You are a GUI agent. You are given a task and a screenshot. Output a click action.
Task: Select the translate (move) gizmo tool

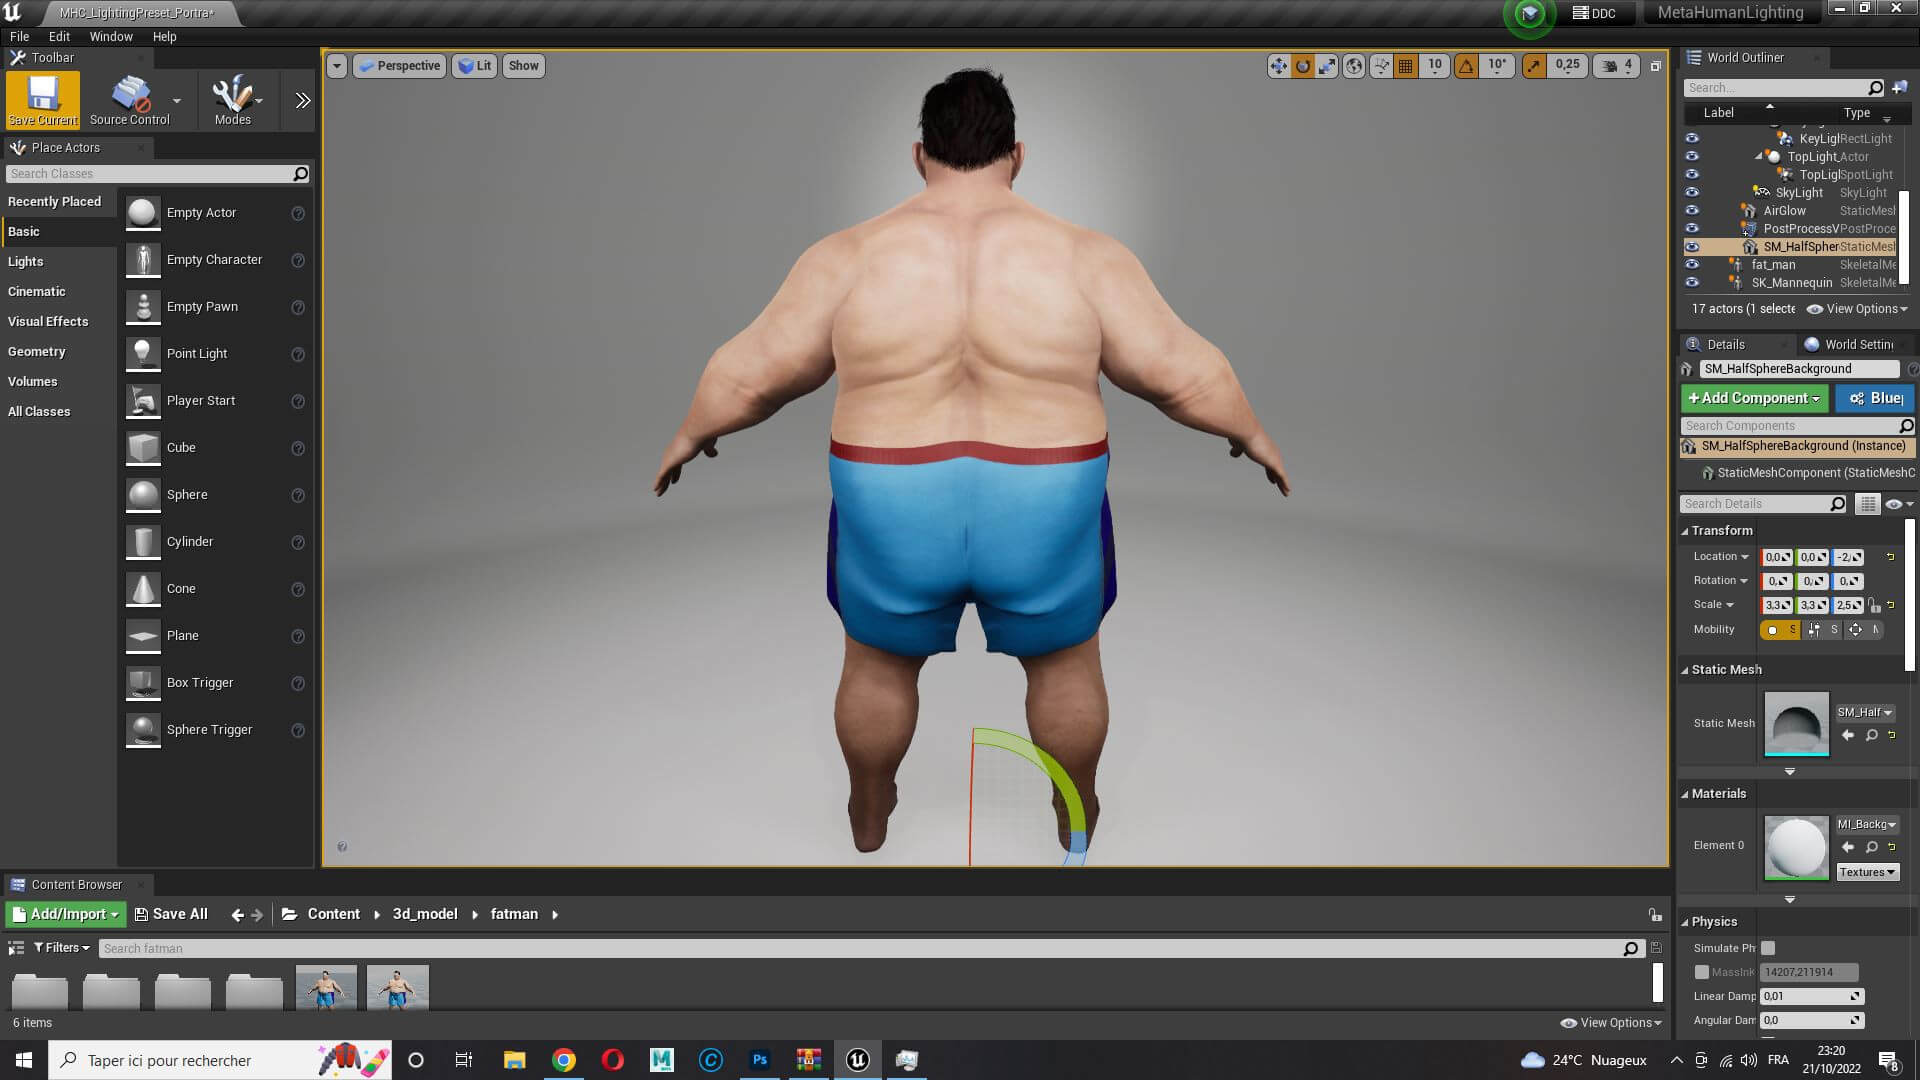[x=1278, y=66]
